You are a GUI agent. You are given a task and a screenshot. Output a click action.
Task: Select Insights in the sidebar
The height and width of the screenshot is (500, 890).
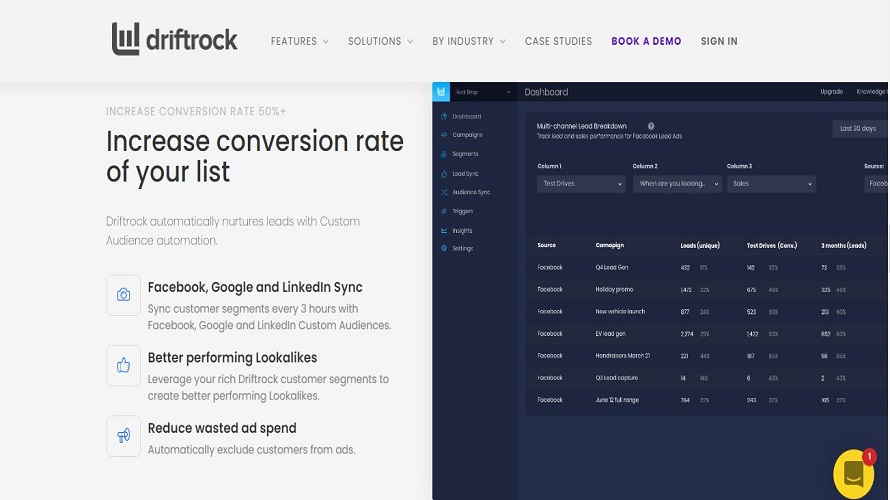point(462,230)
